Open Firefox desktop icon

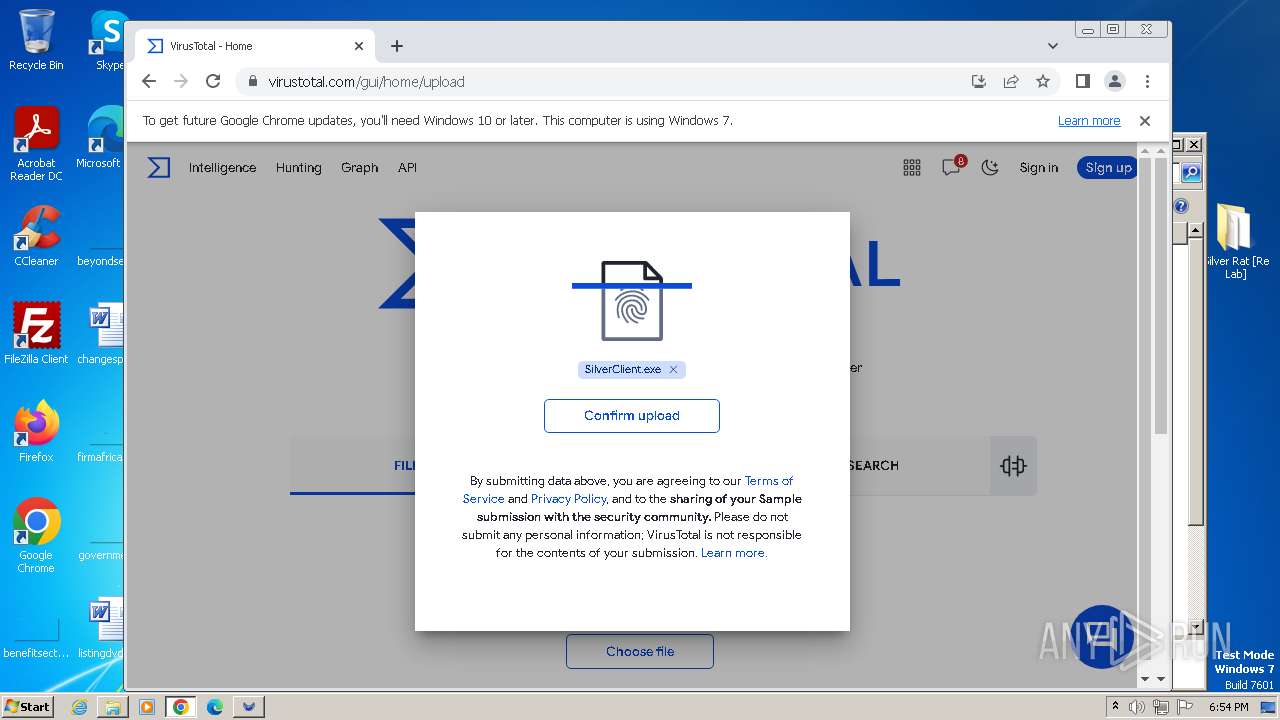(36, 432)
